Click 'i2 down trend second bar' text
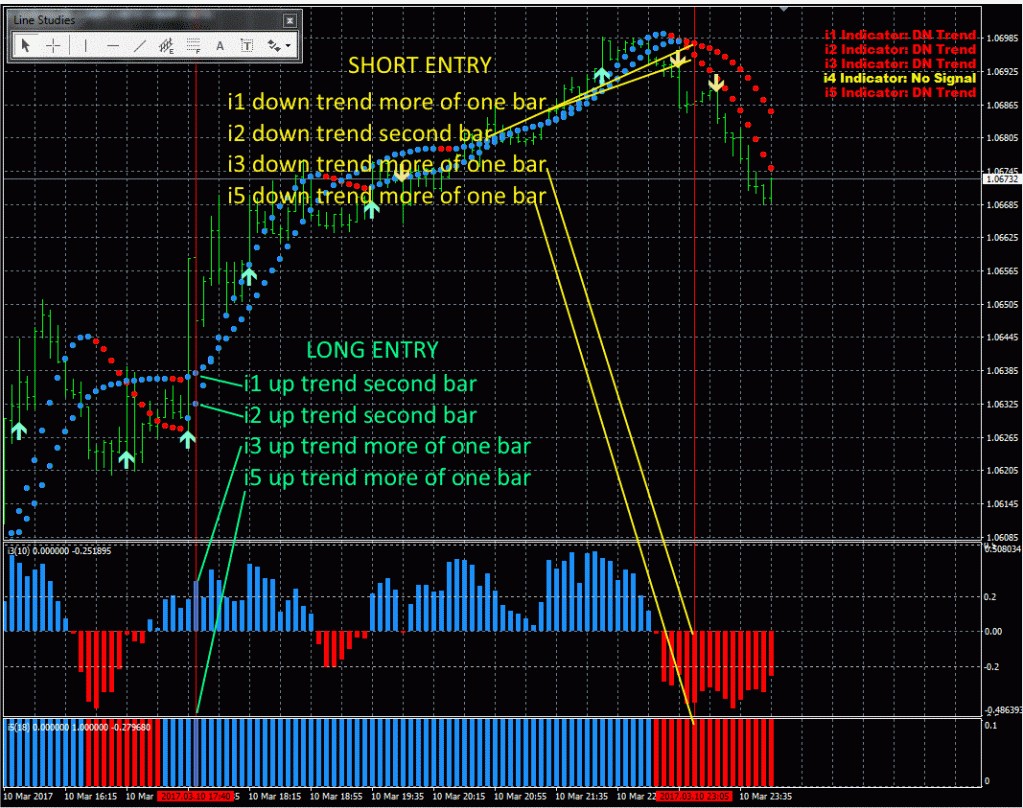Image resolution: width=1023 pixels, height=808 pixels. pos(359,133)
